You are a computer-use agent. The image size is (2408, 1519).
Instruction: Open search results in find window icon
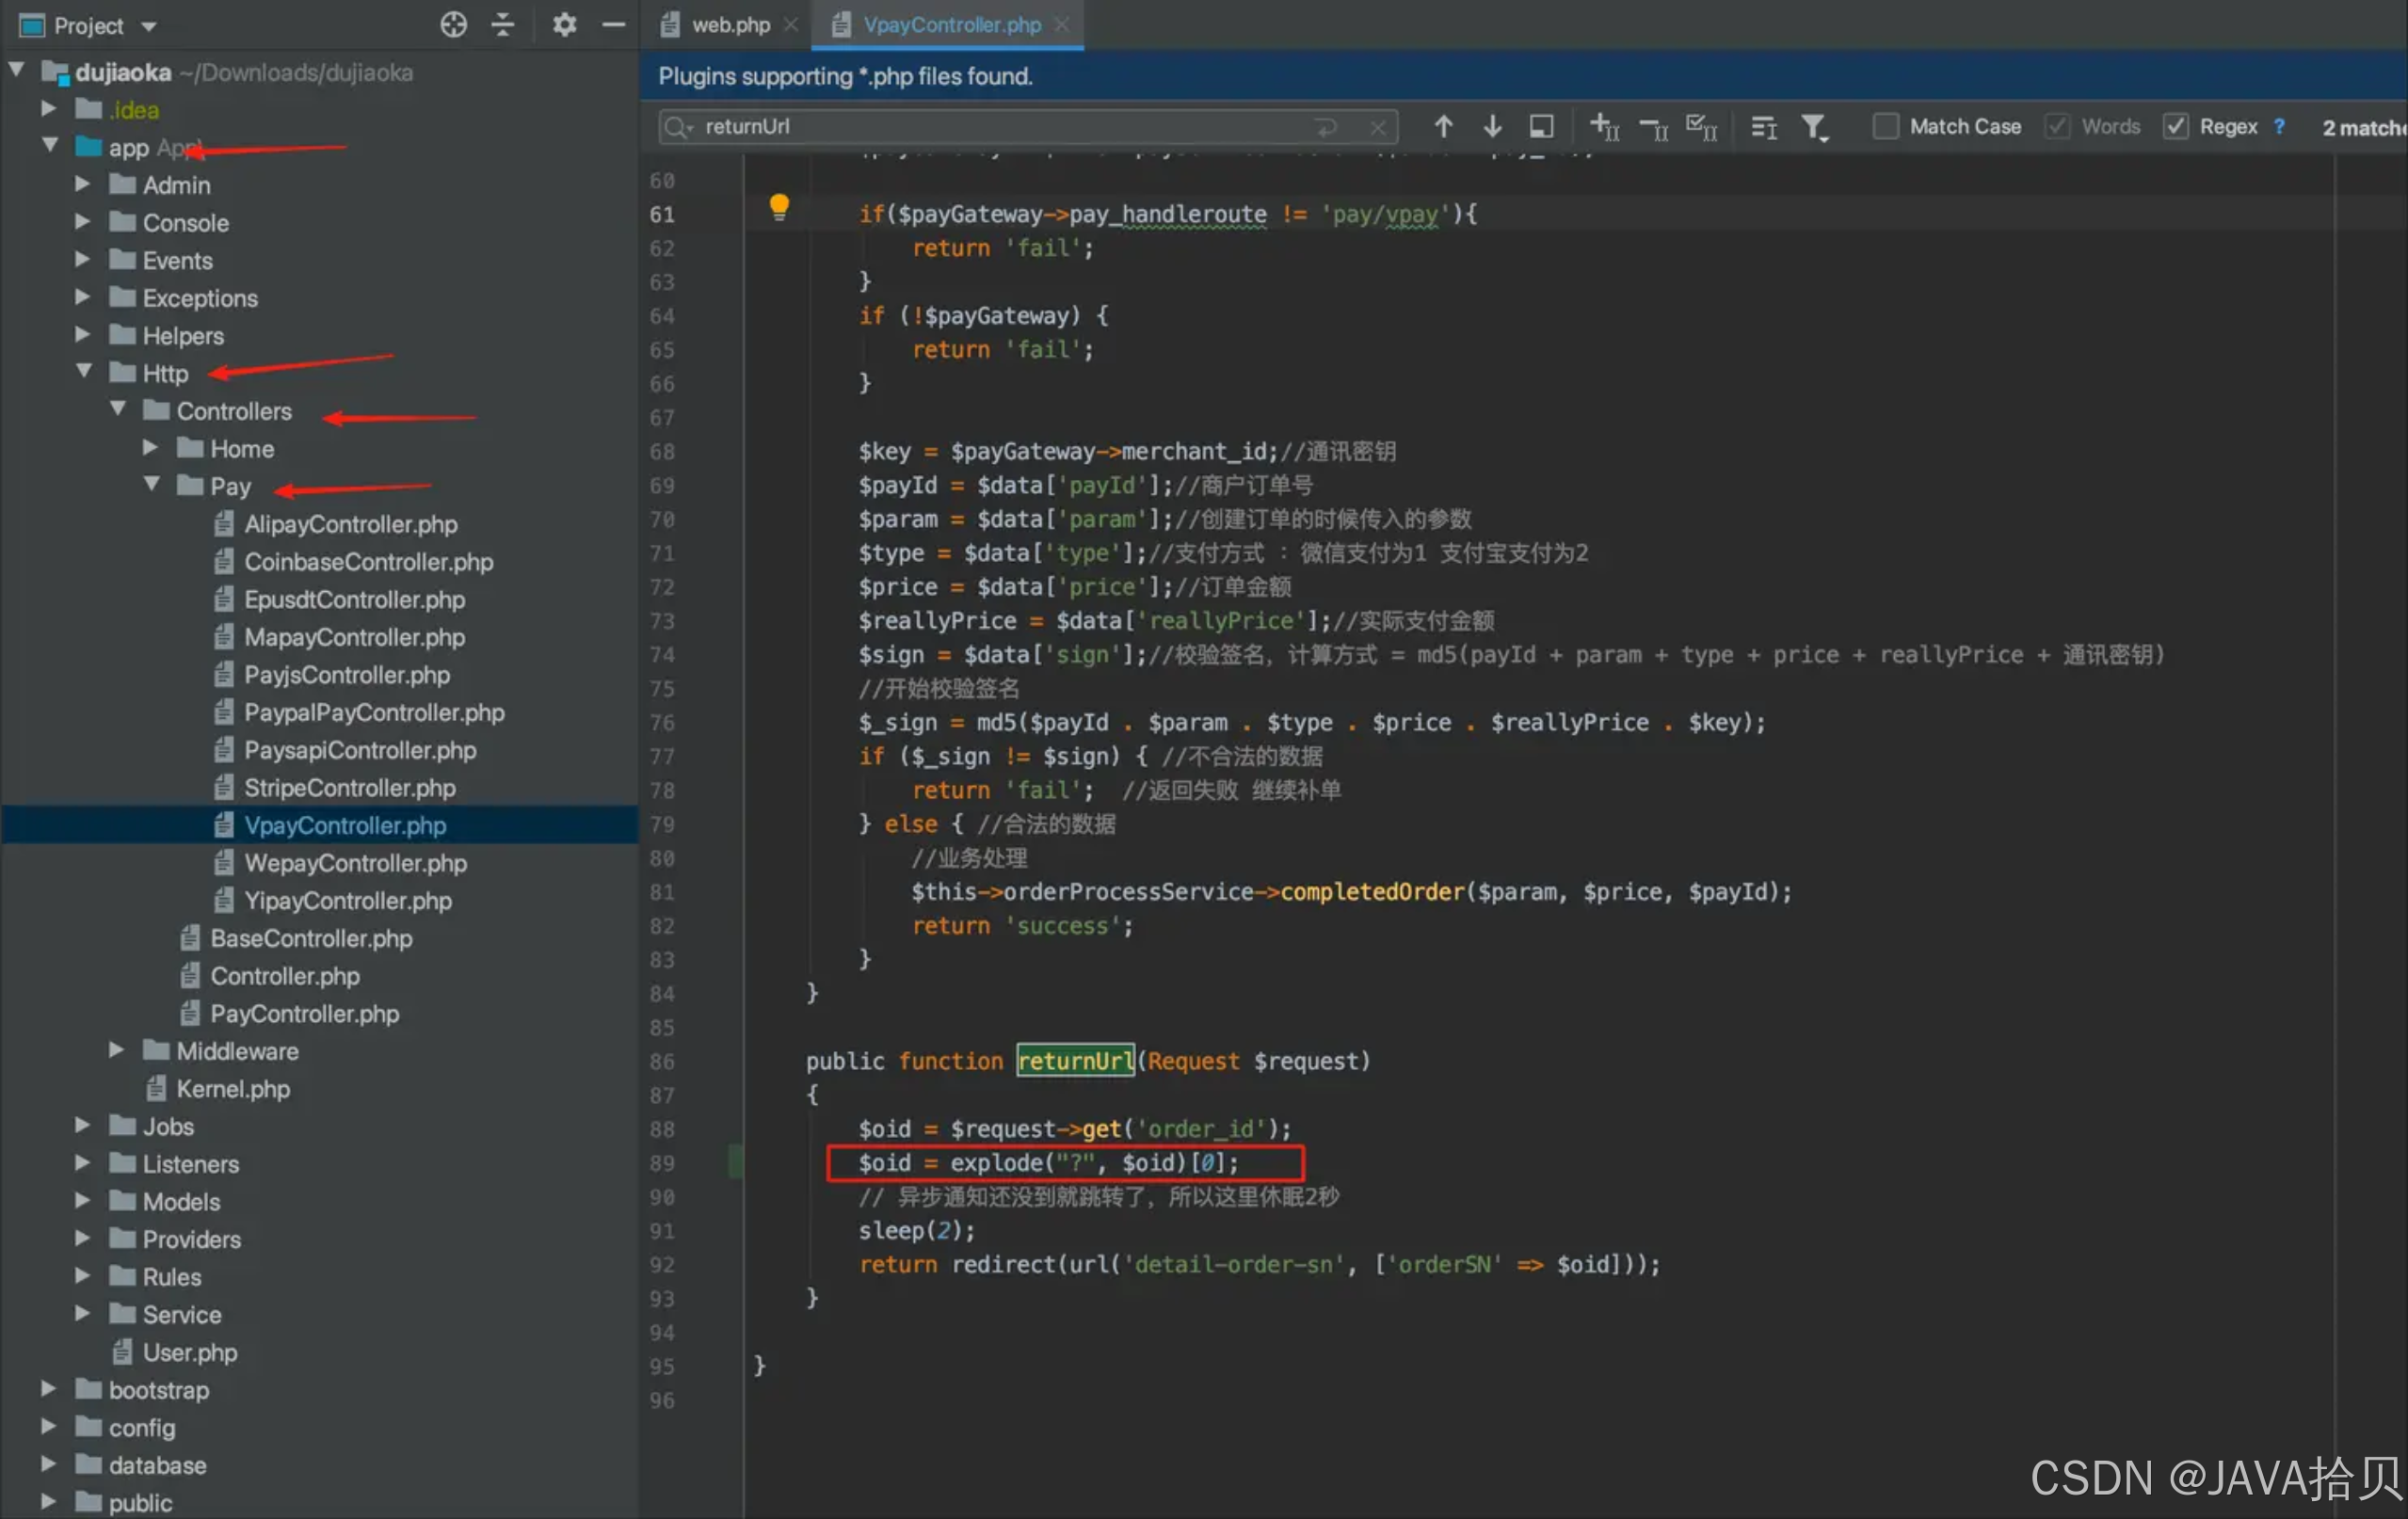point(1541,126)
